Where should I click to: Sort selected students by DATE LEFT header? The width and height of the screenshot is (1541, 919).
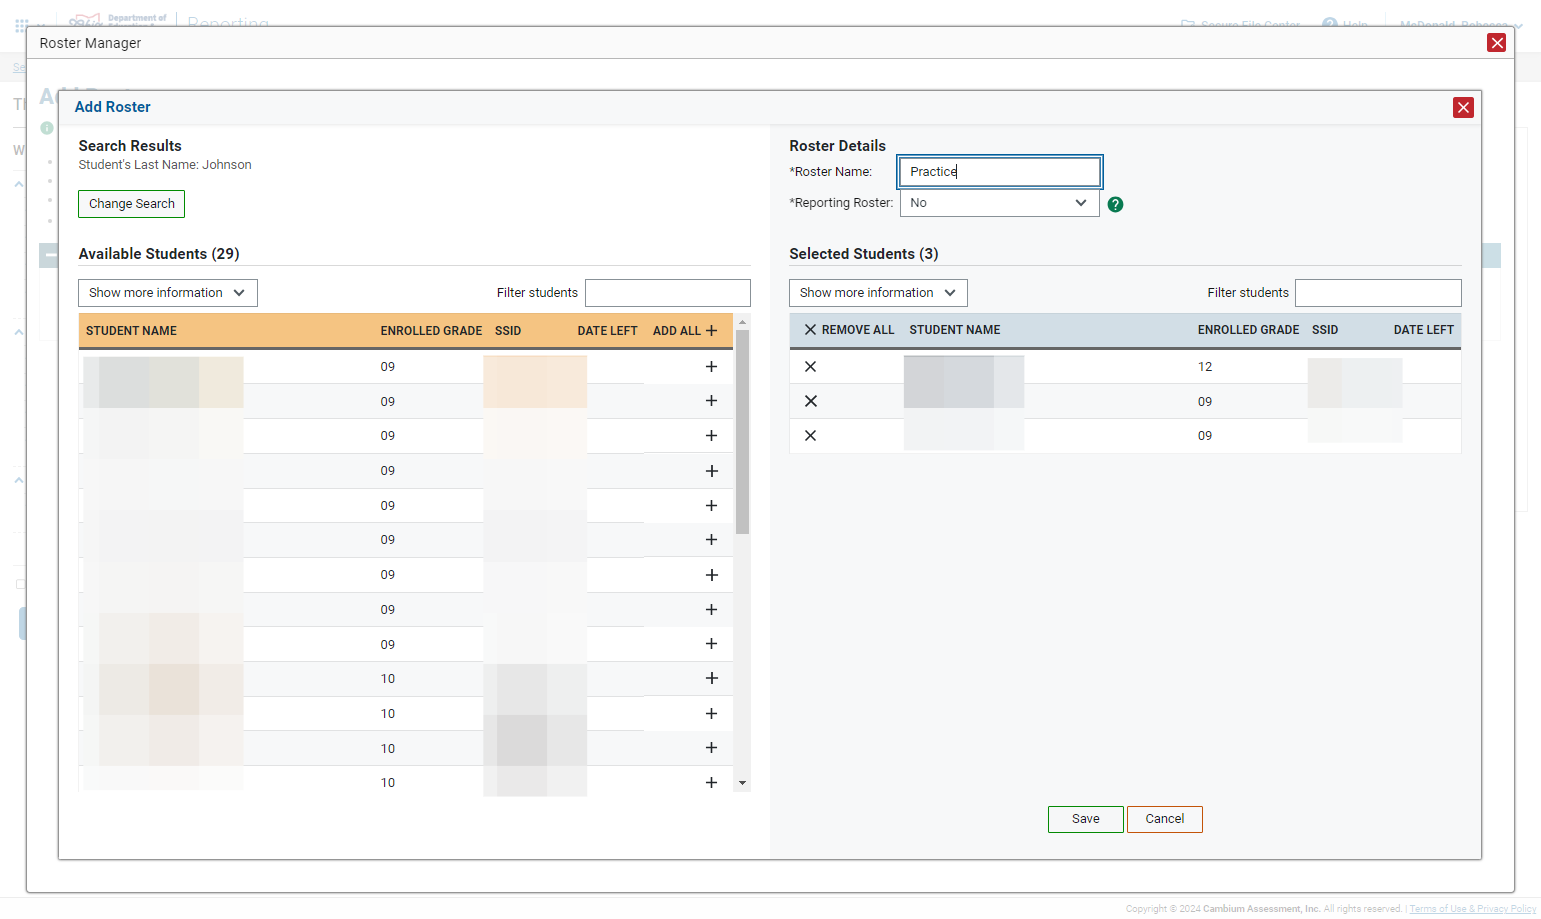[x=1424, y=330]
